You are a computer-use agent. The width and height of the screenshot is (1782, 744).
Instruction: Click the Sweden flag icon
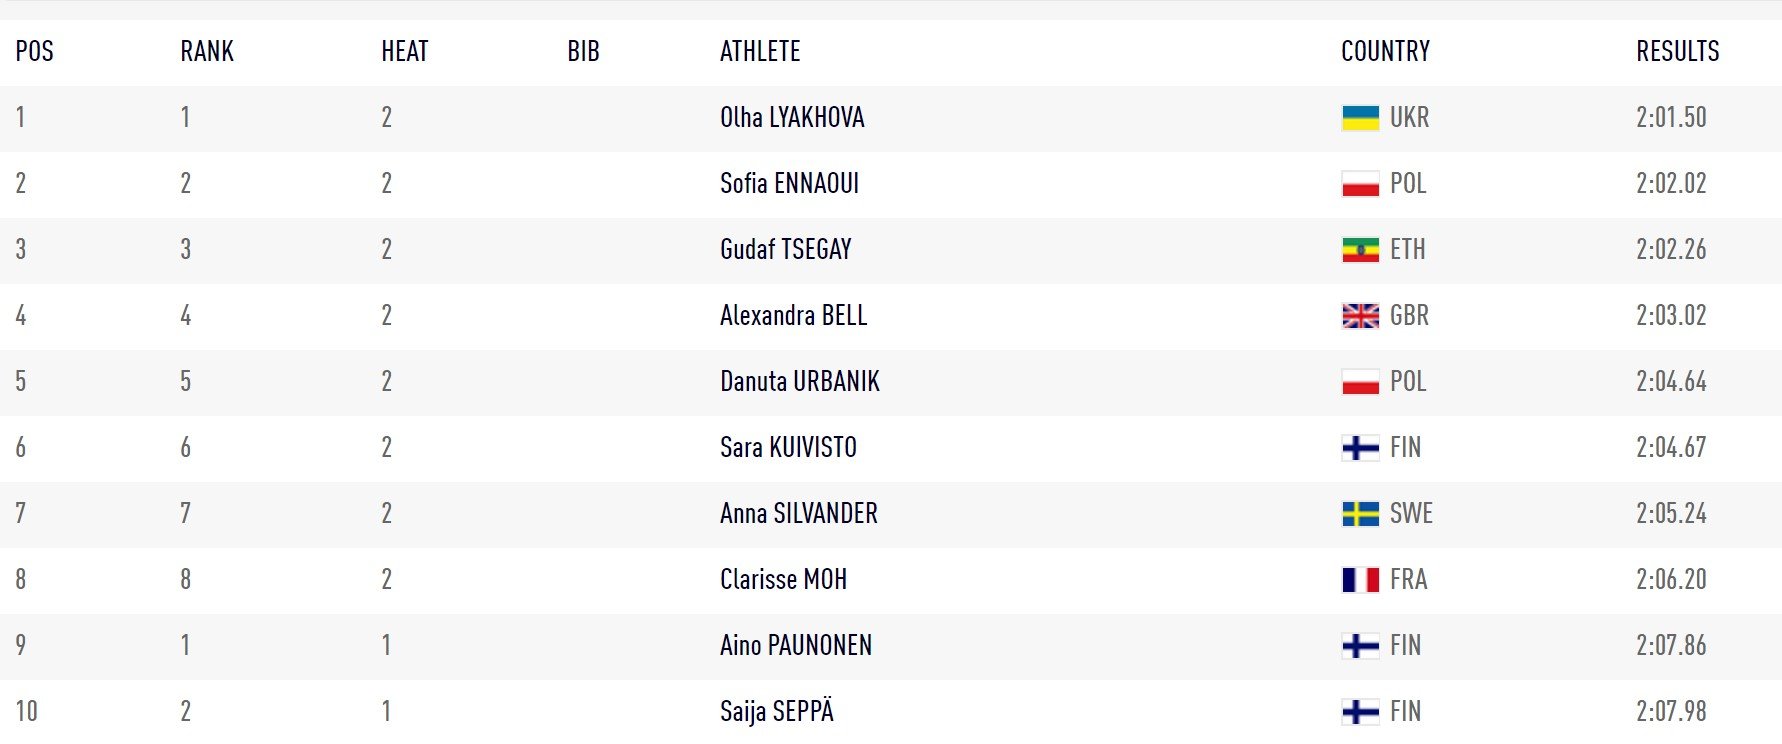tap(1360, 514)
